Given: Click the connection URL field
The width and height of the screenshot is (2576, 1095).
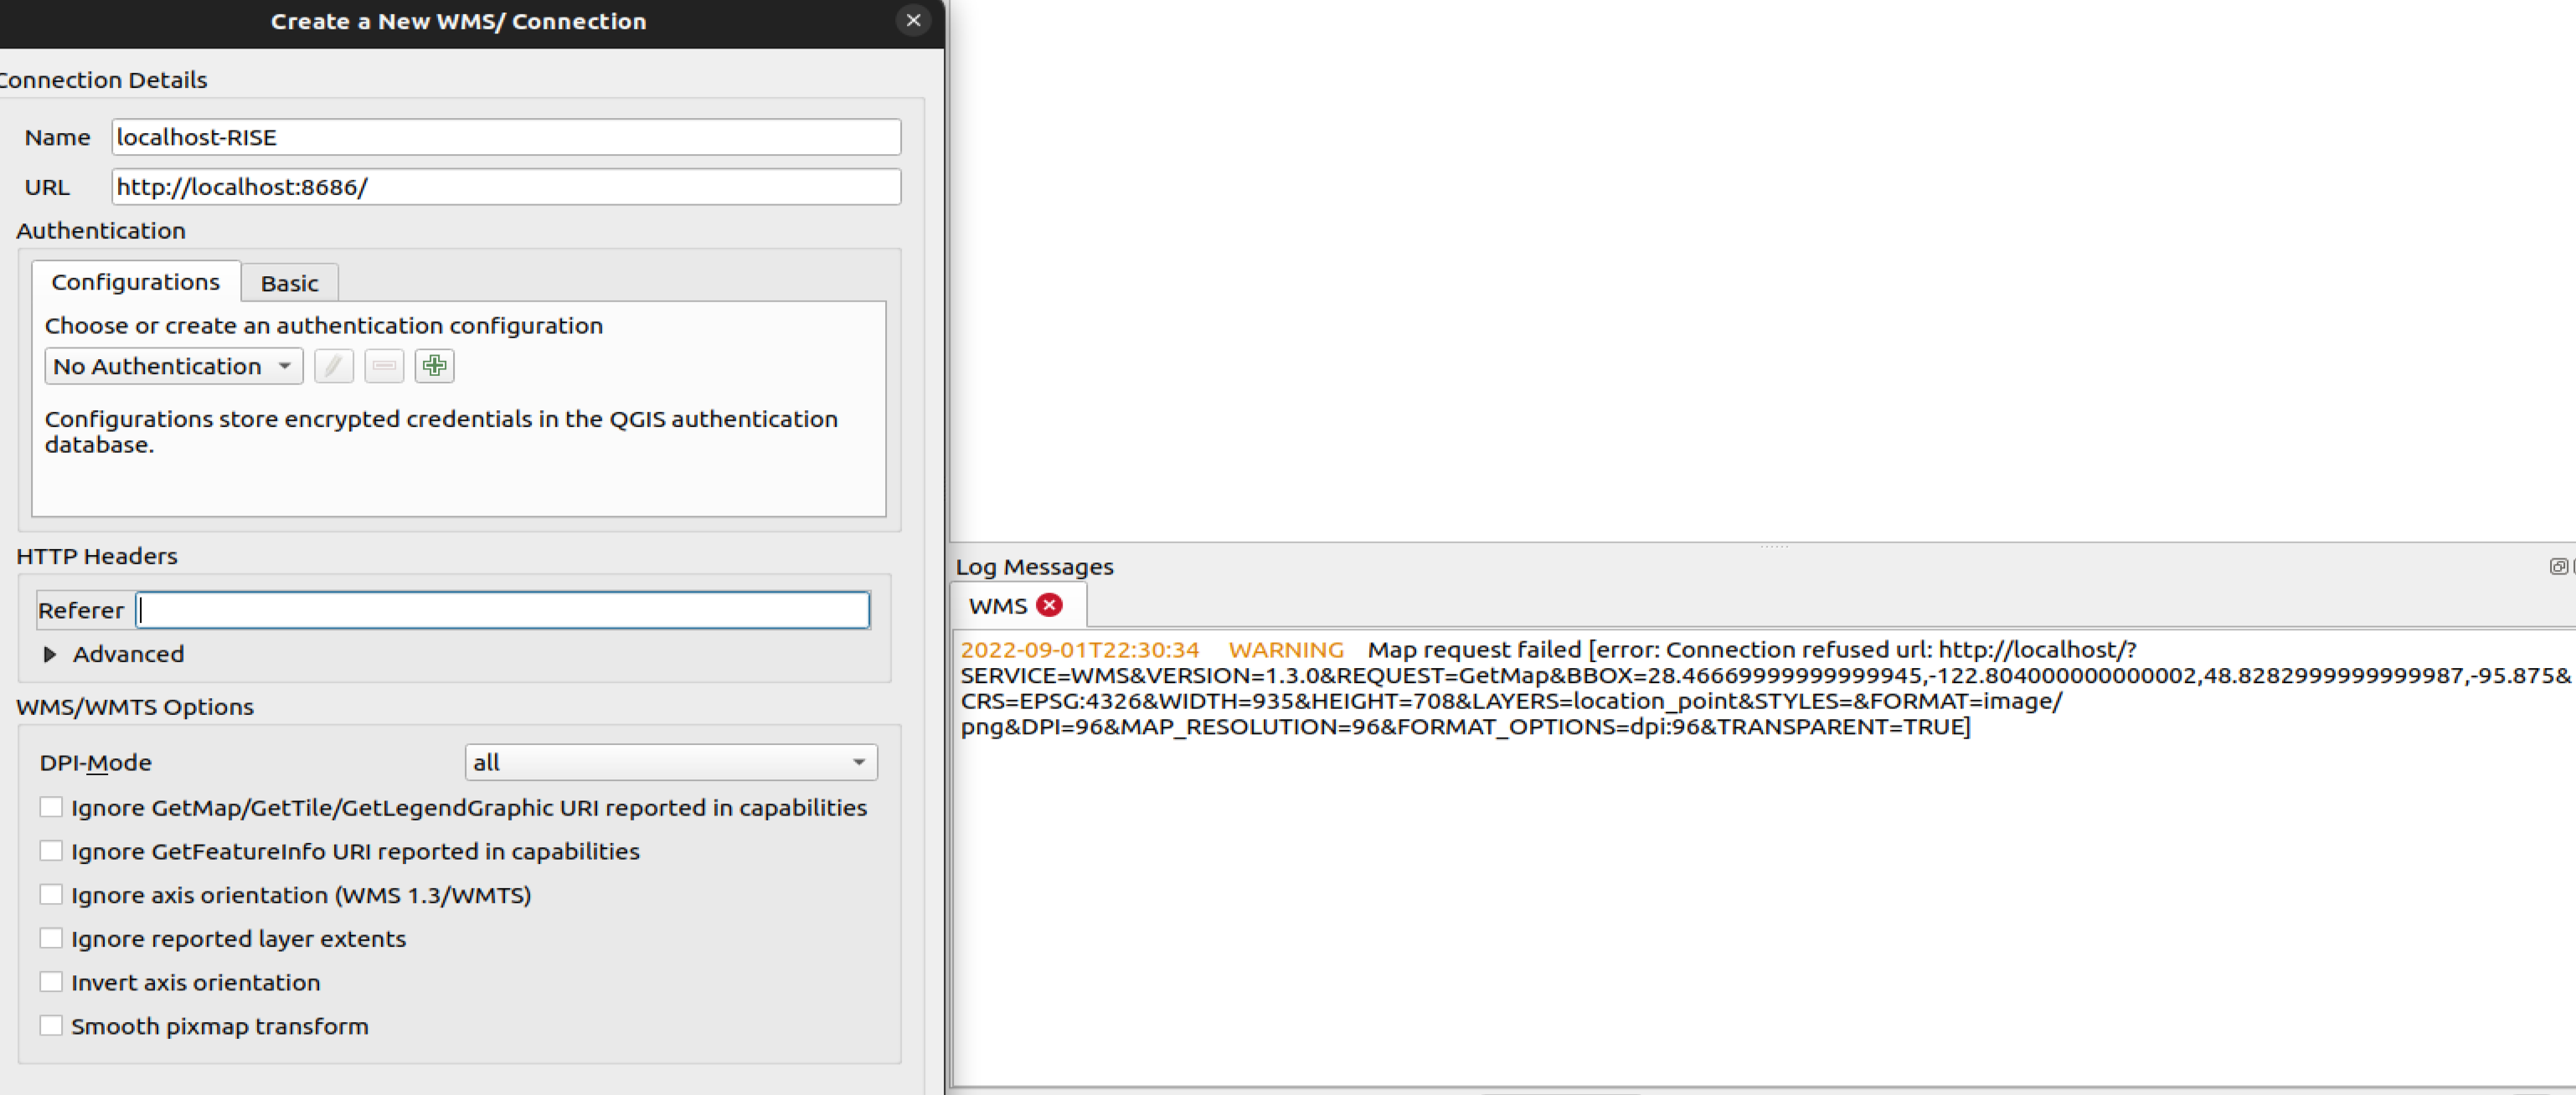Looking at the screenshot, I should [x=505, y=187].
